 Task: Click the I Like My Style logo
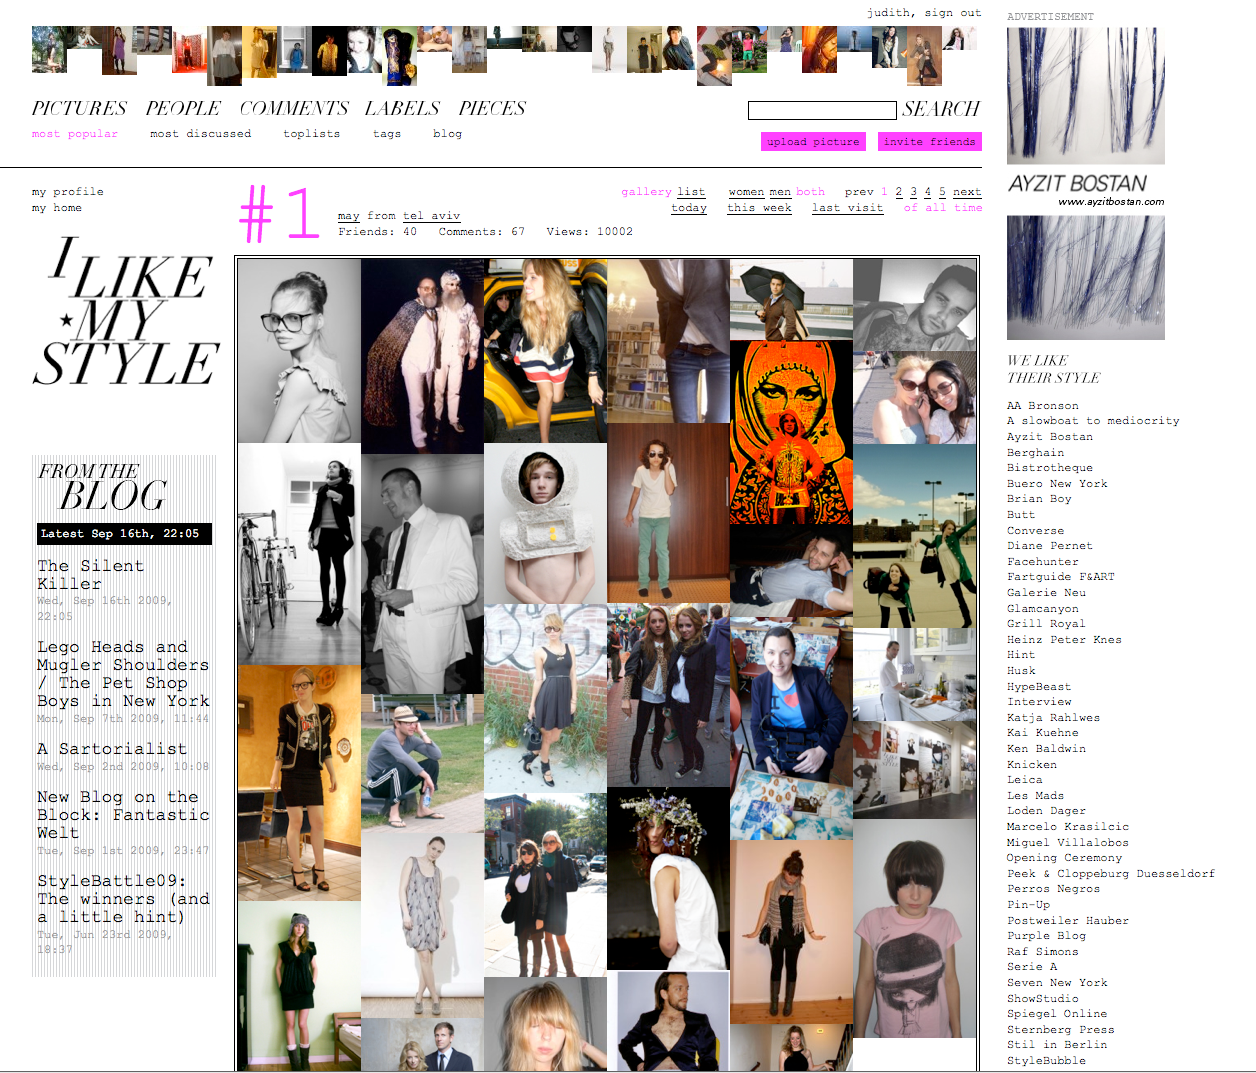point(126,312)
